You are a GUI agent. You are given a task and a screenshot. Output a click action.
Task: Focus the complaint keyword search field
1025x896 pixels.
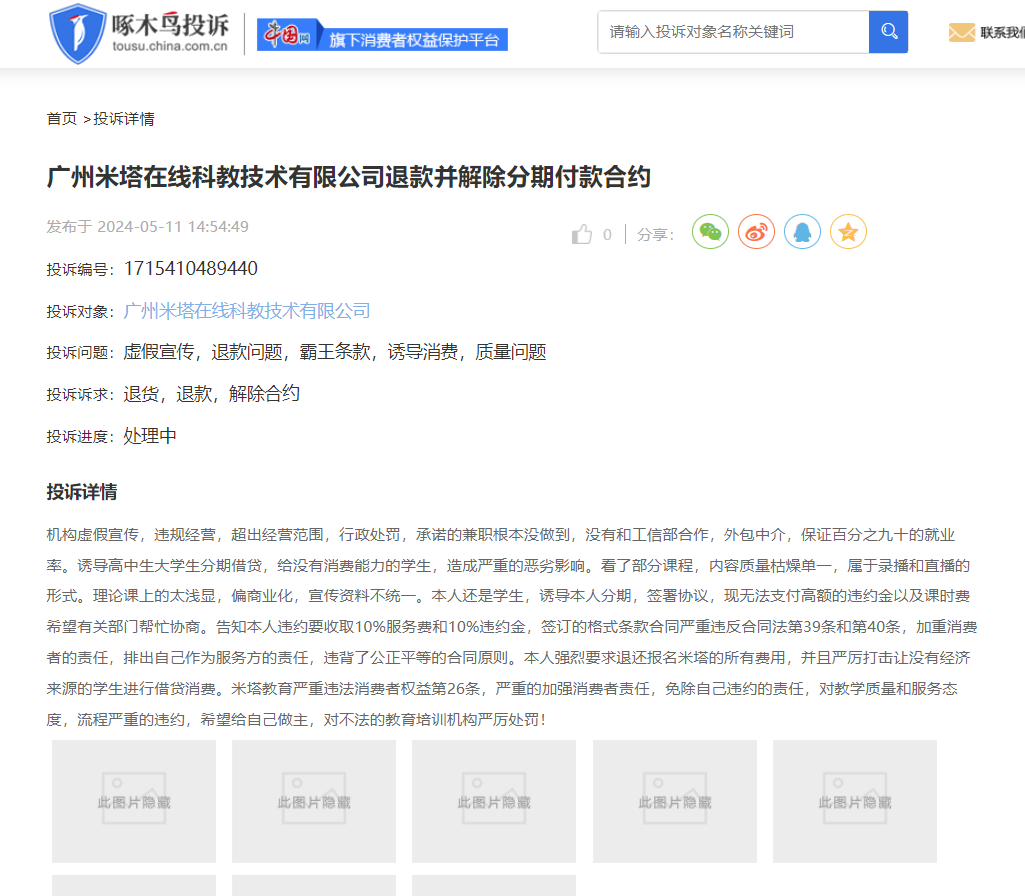733,31
